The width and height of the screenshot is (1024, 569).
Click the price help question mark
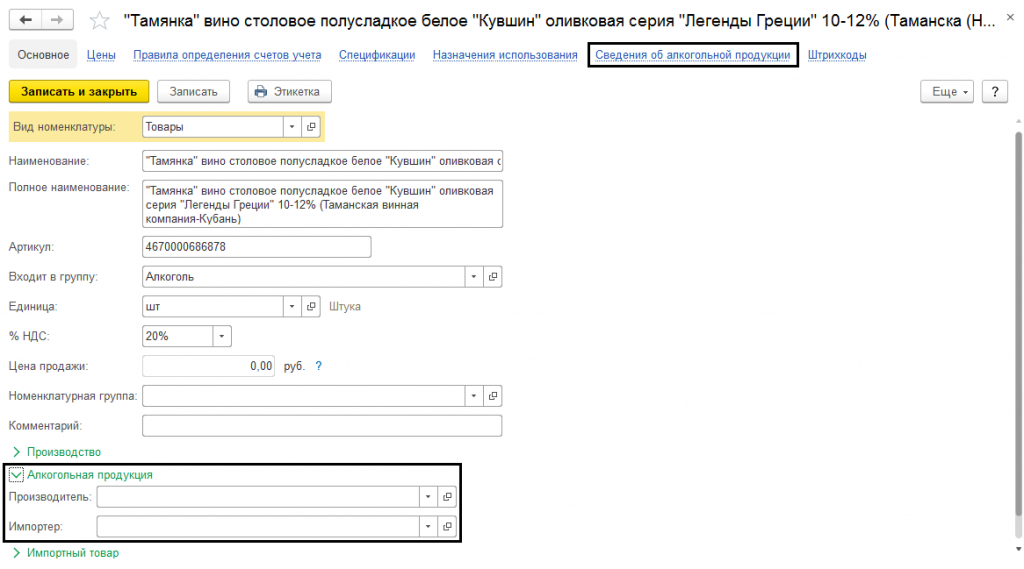319,366
